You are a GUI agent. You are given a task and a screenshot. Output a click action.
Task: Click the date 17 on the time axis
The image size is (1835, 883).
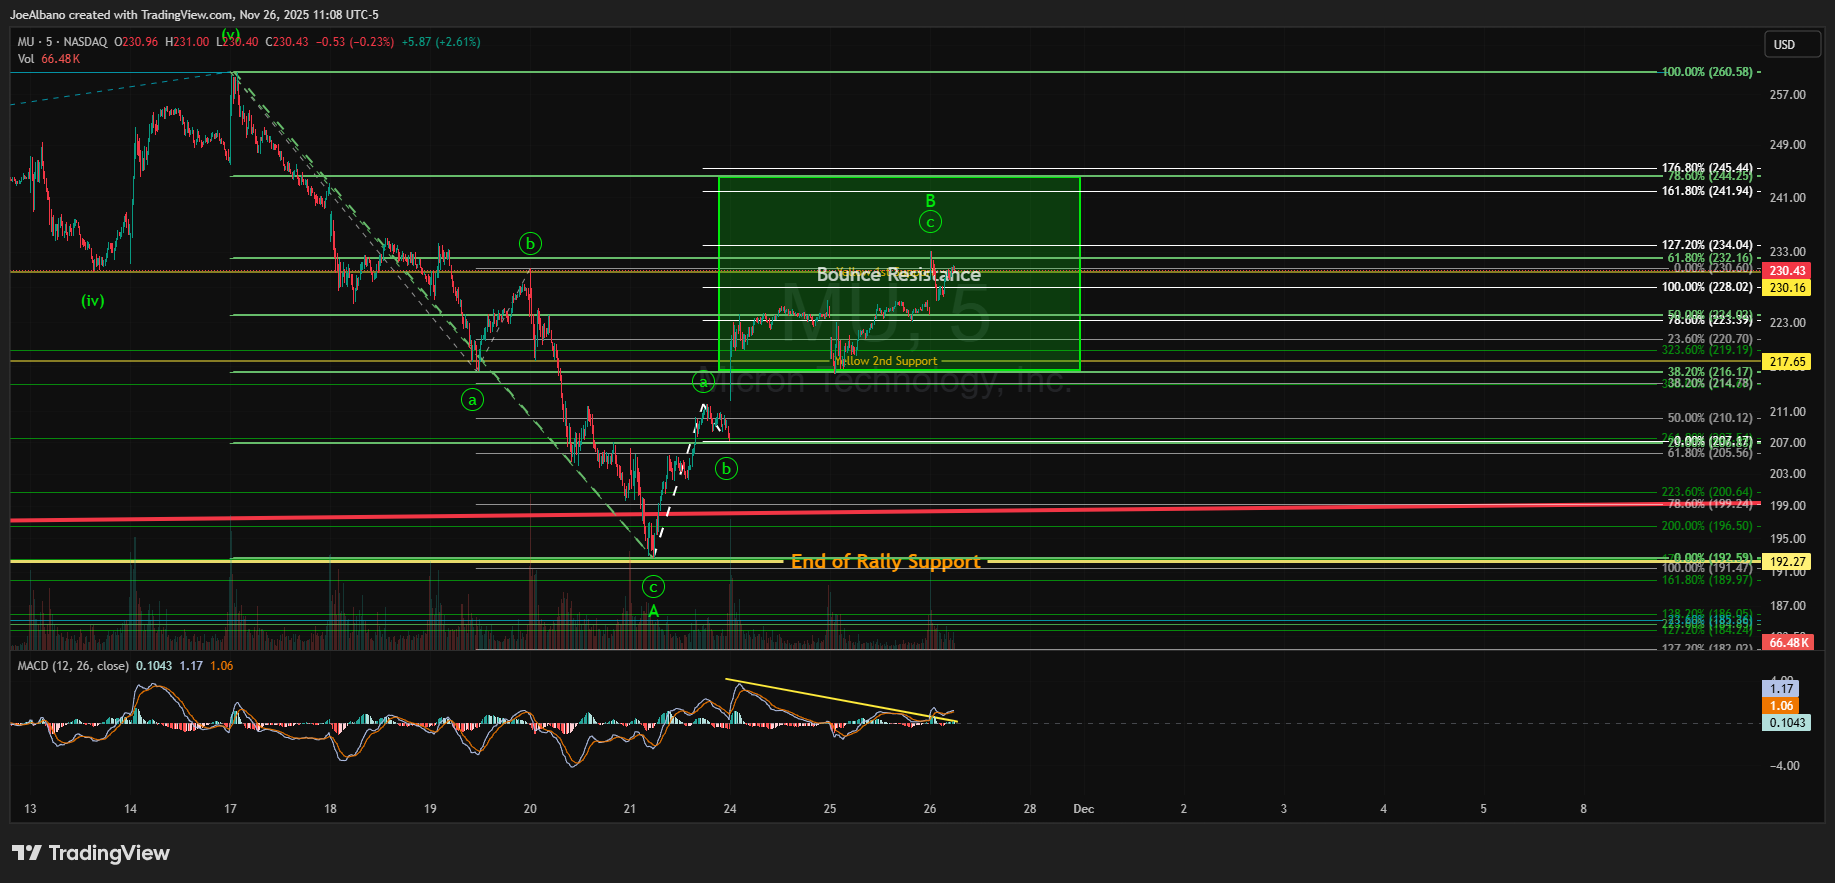coord(231,809)
